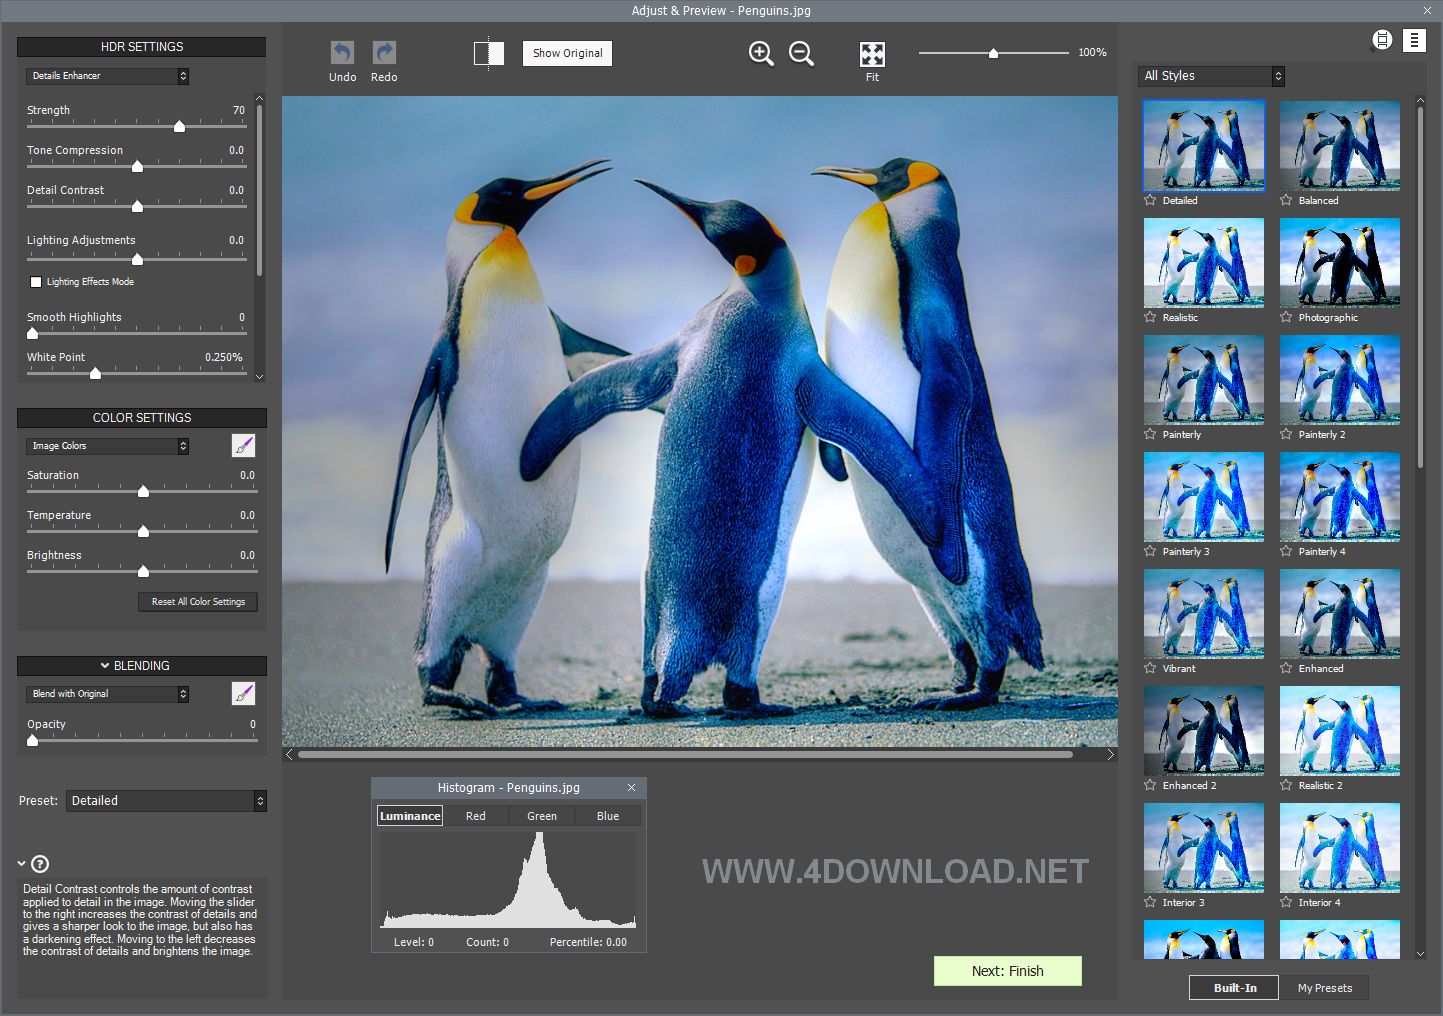The height and width of the screenshot is (1016, 1443).
Task: Click the zoom level slider
Action: 993,53
